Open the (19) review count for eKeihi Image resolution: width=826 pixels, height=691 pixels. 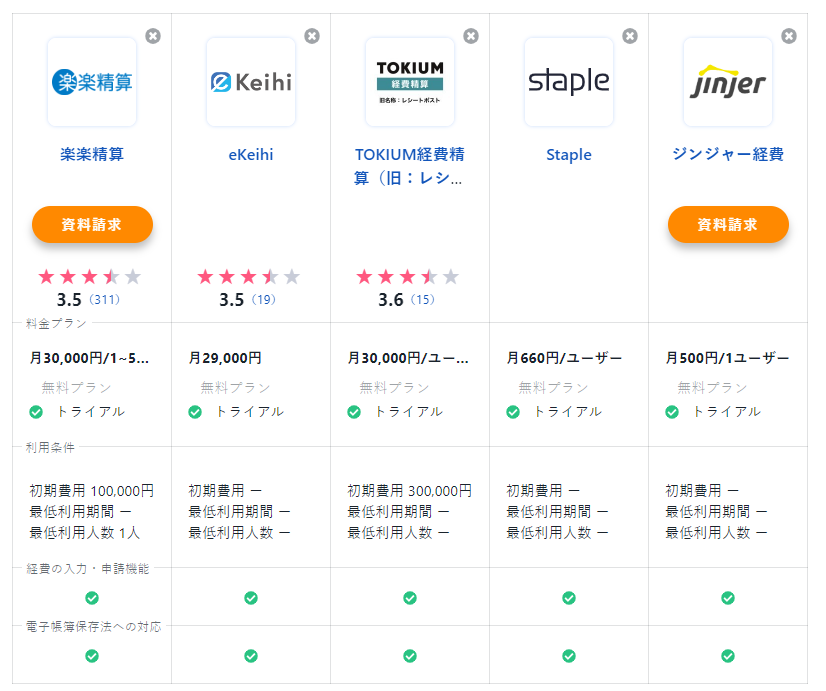[263, 300]
